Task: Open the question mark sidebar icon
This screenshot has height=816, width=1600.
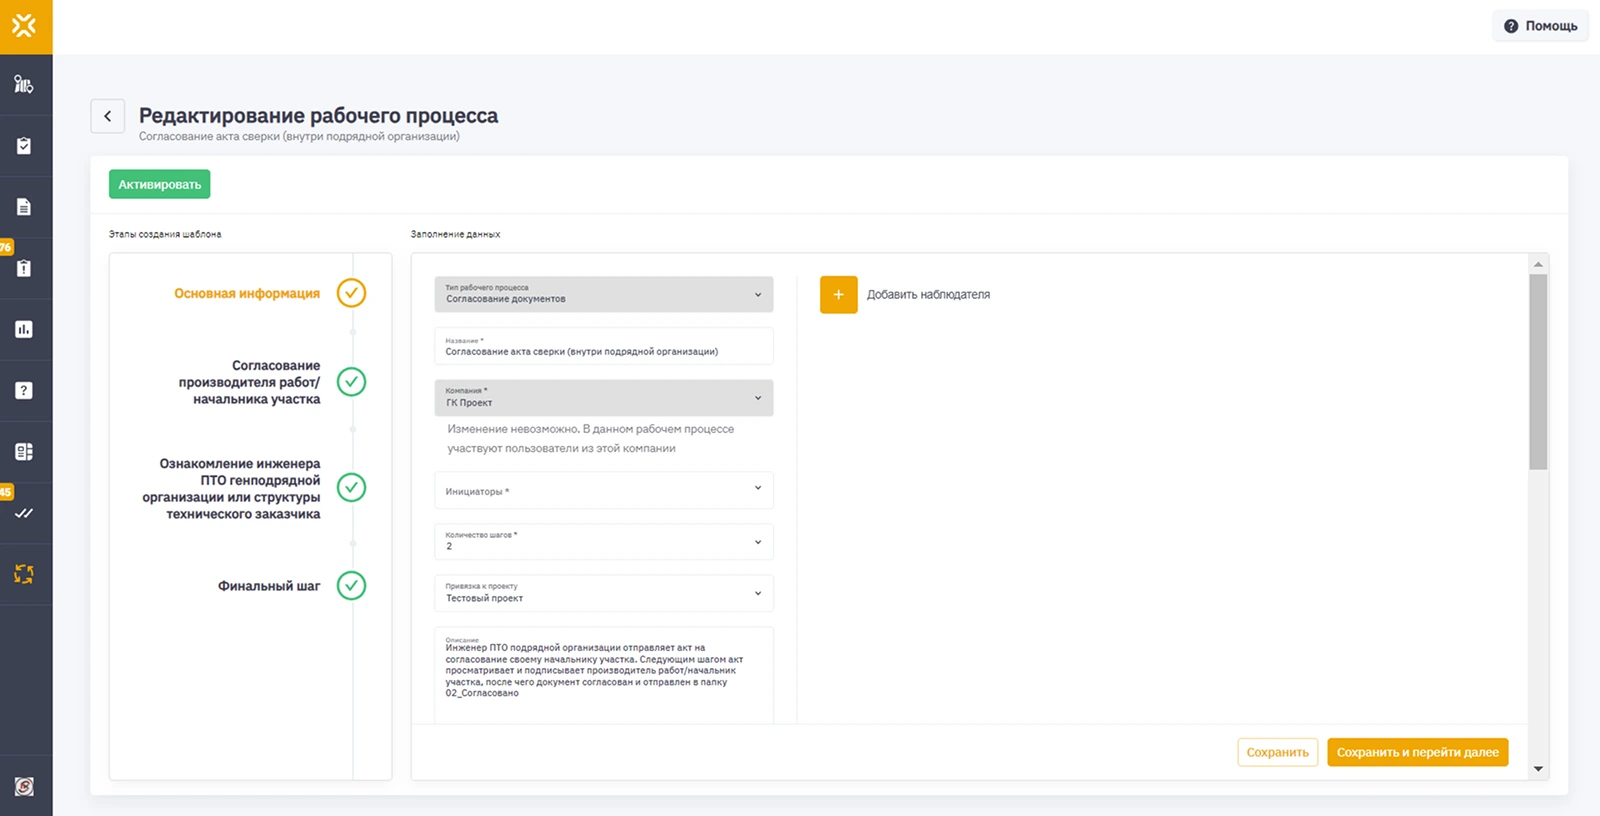Action: click(24, 390)
